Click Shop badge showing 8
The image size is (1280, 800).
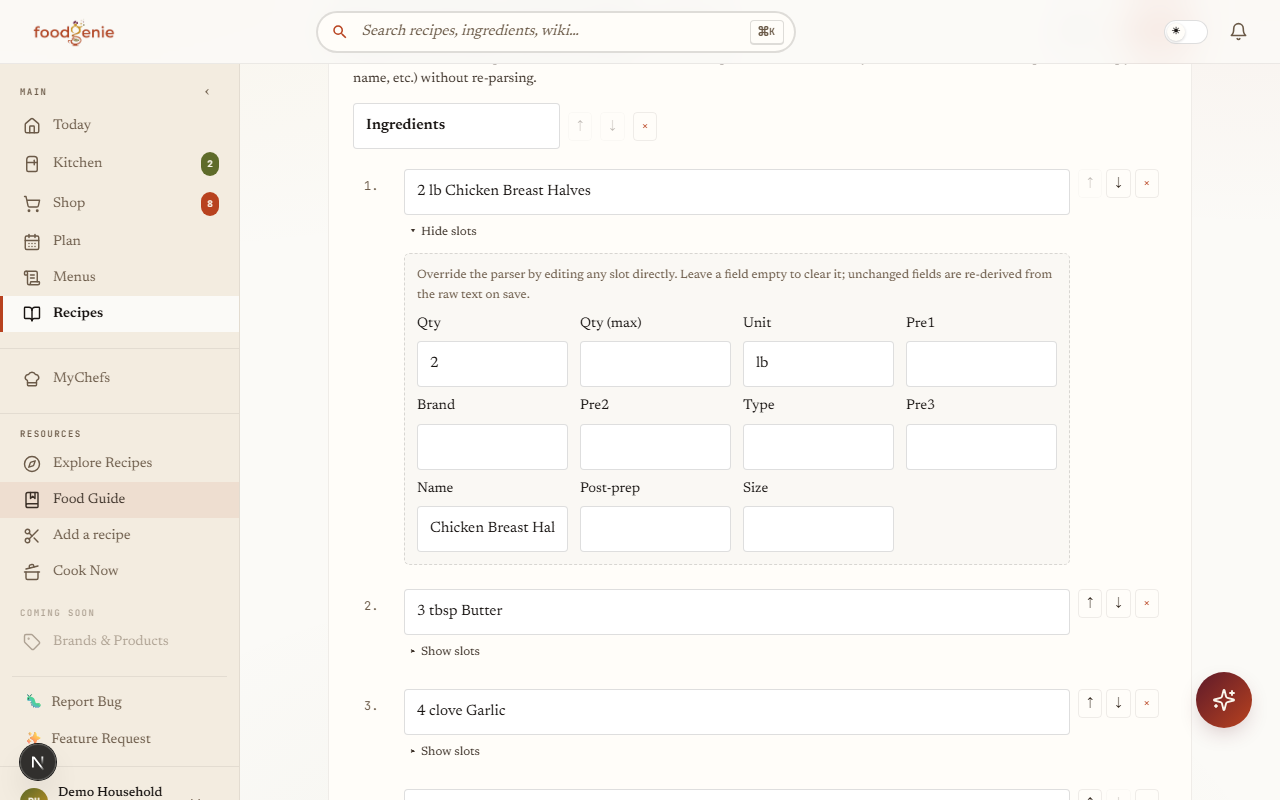pos(209,204)
